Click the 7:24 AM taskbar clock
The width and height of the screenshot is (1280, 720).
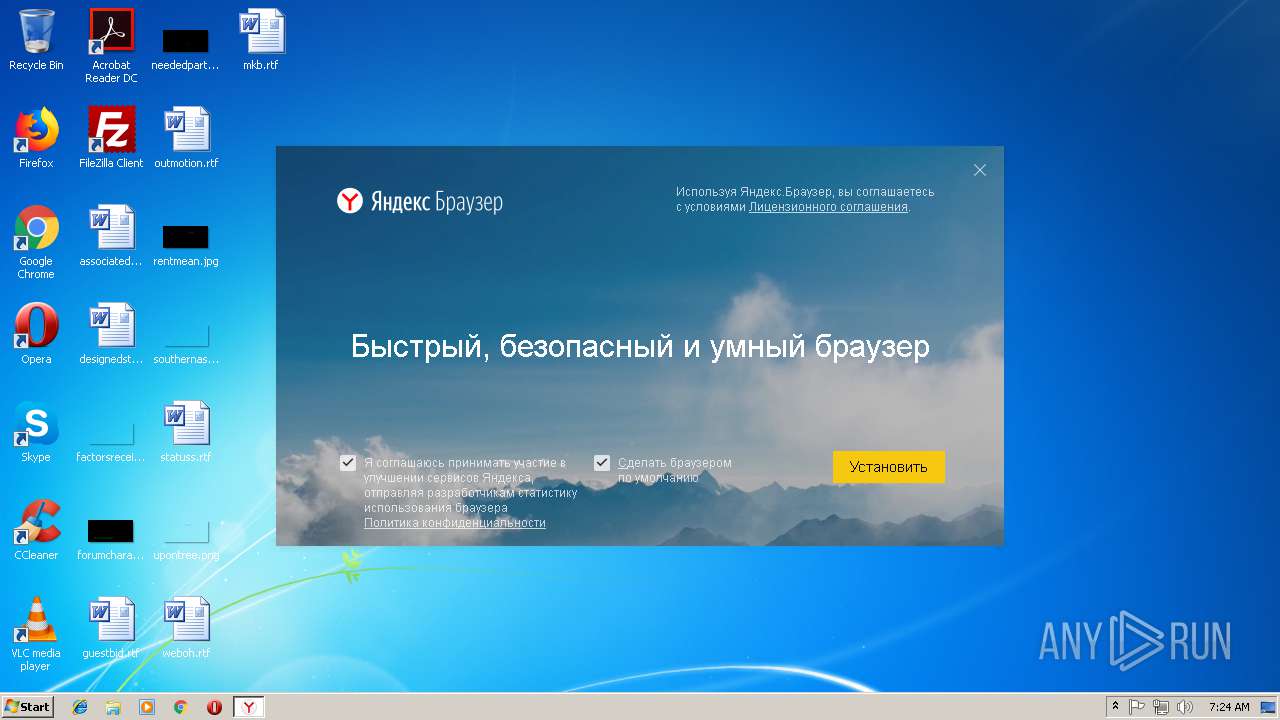coord(1229,707)
